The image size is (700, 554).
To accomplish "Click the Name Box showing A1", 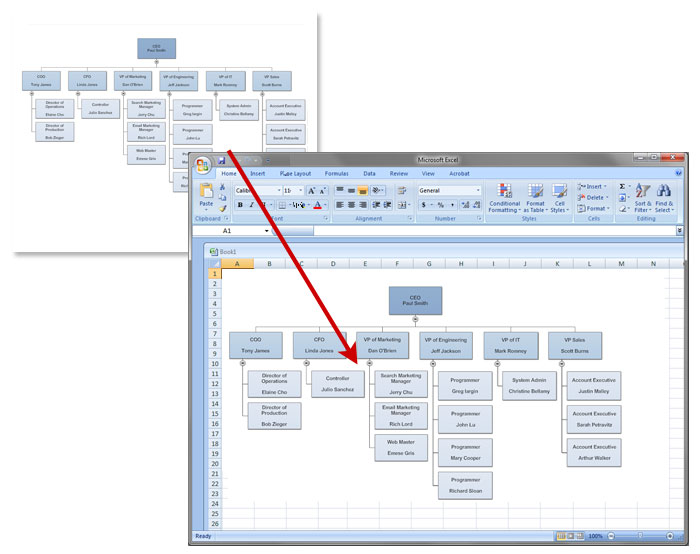I will tap(229, 231).
